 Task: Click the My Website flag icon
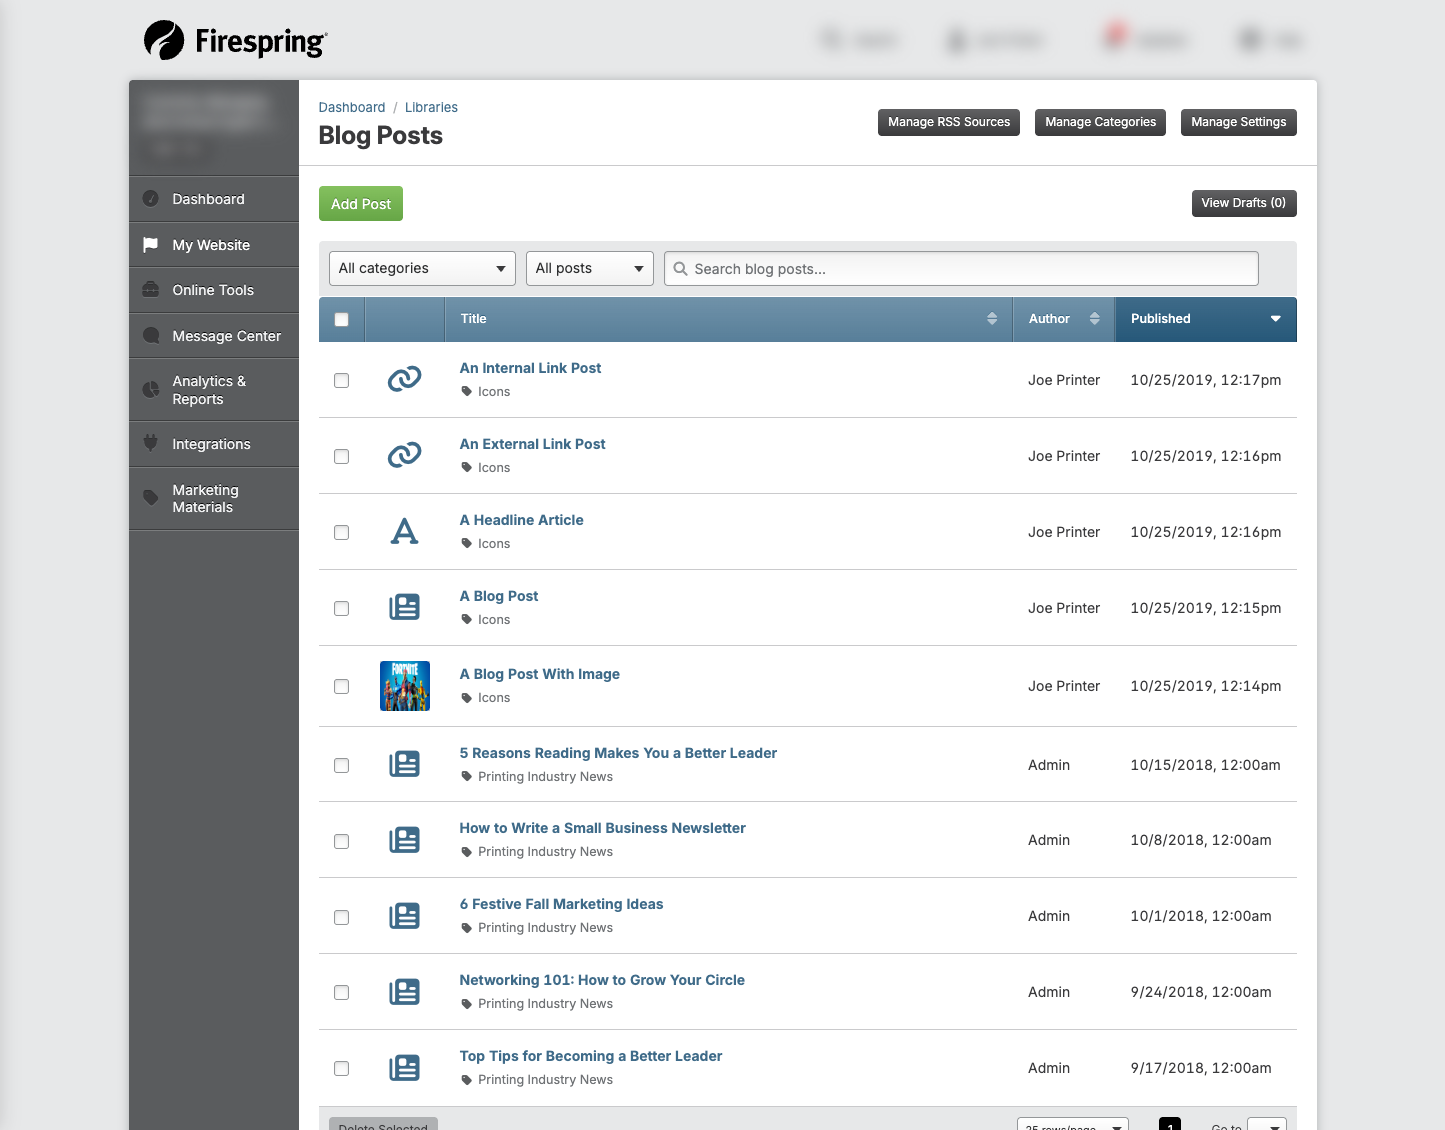151,245
